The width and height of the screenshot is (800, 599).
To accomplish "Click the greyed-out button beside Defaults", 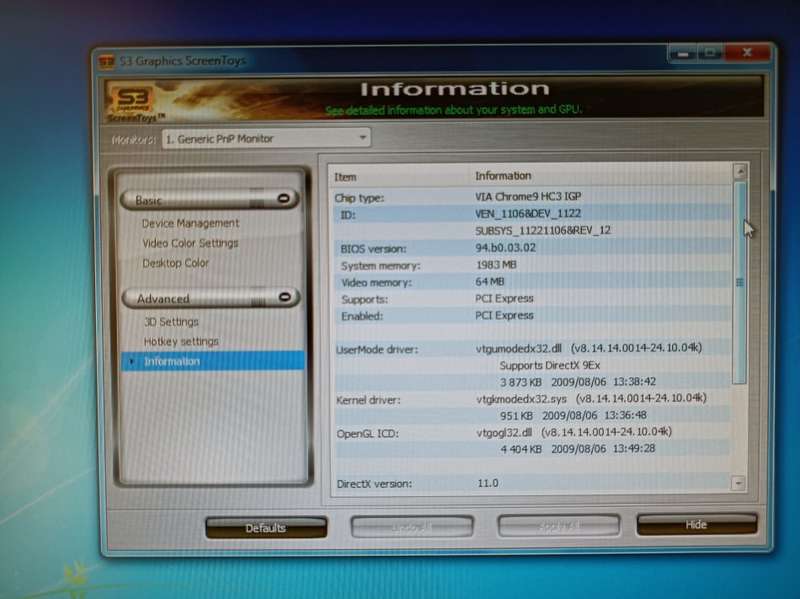I will click(412, 526).
